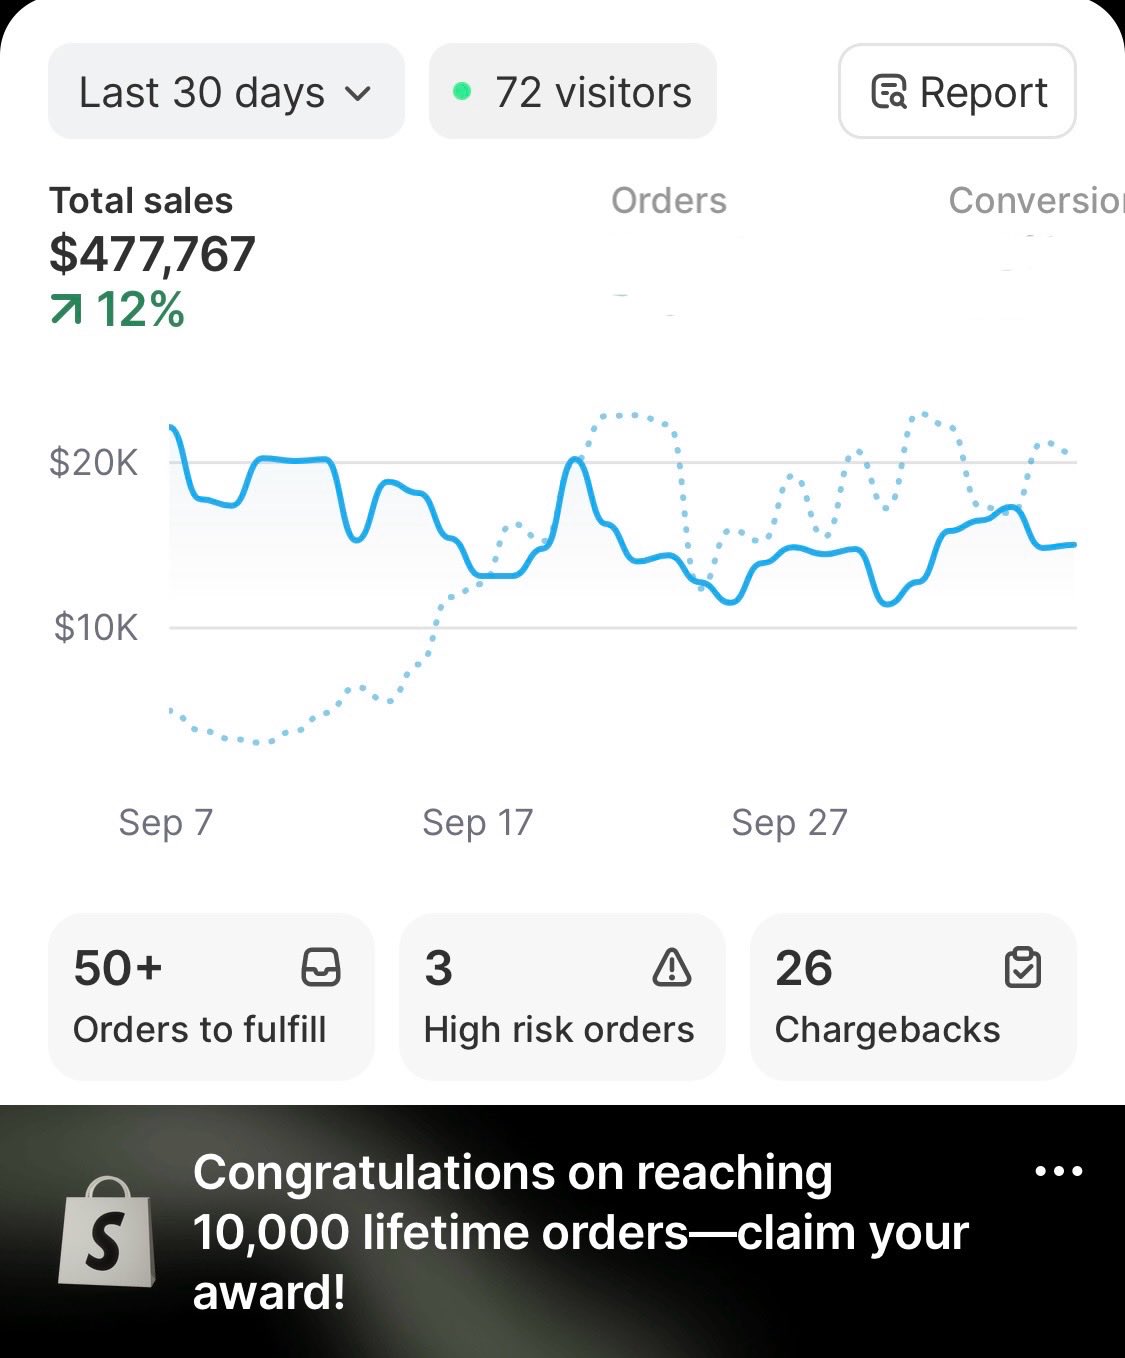
Task: Click the inbox icon on Orders to fulfill
Action: 321,968
